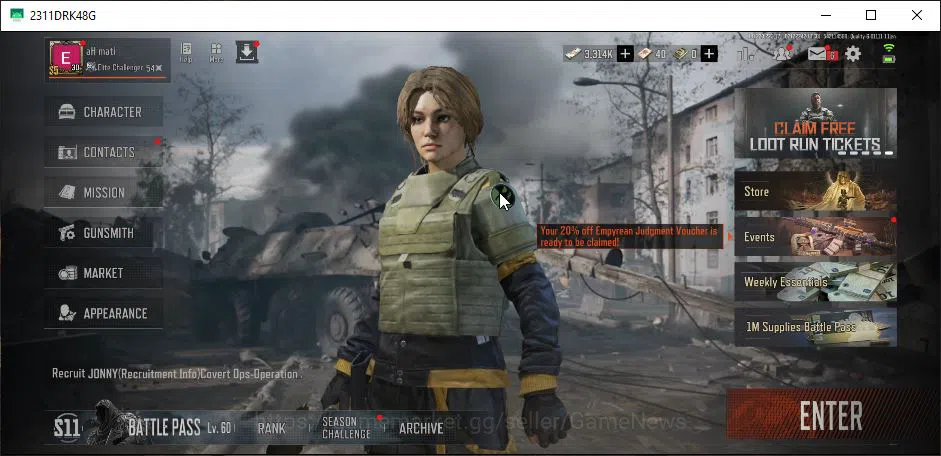Check the battery indicator
941x456 pixels.
click(x=889, y=59)
